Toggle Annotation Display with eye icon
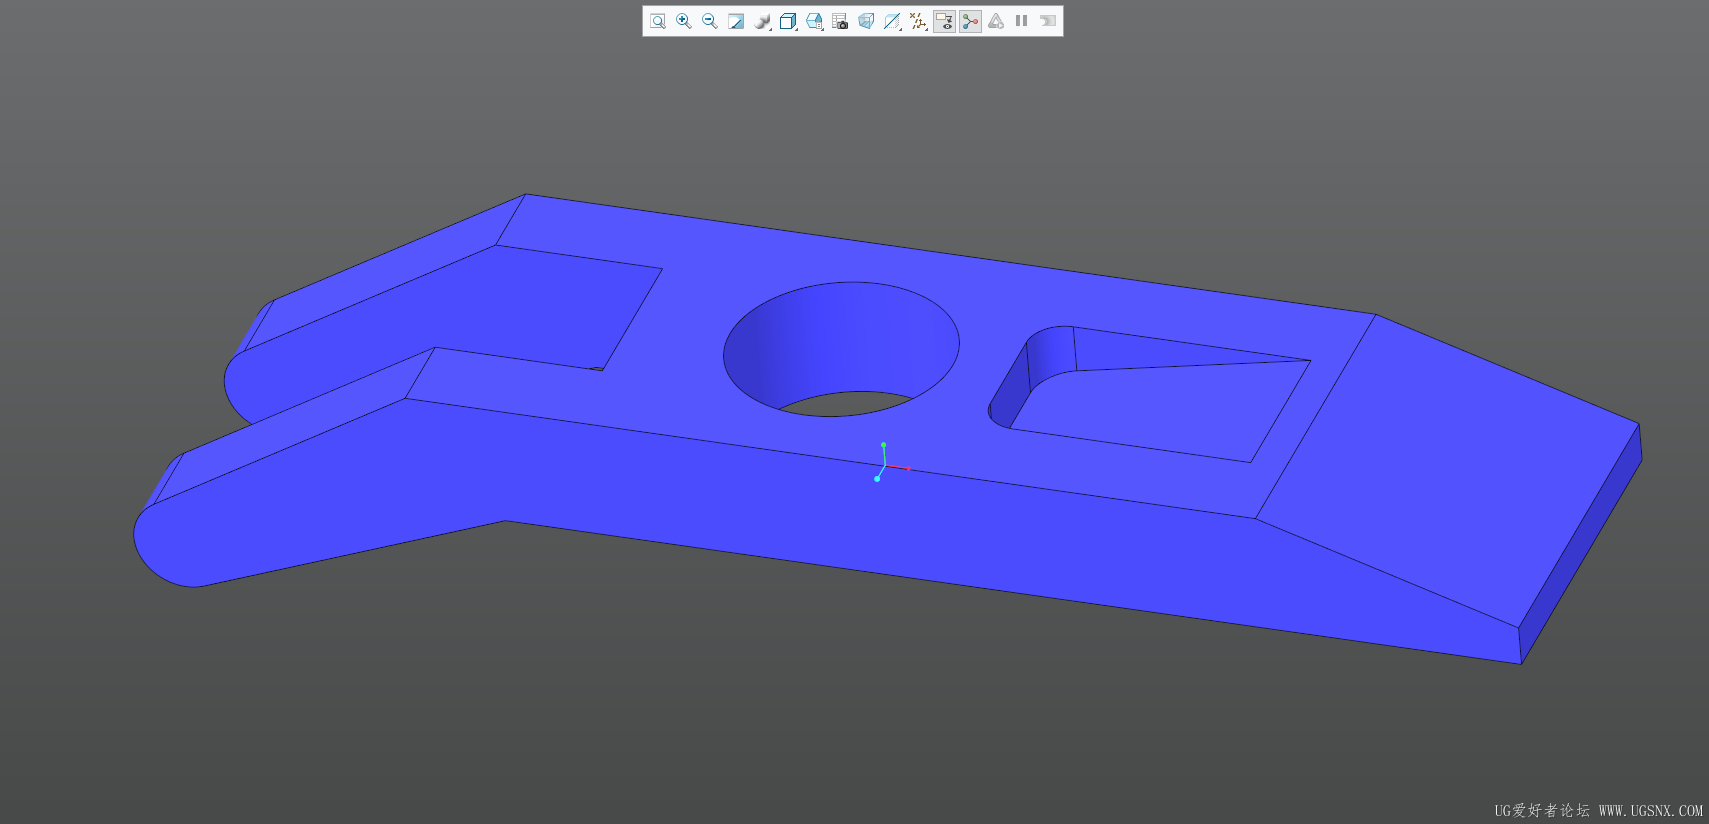 [944, 21]
